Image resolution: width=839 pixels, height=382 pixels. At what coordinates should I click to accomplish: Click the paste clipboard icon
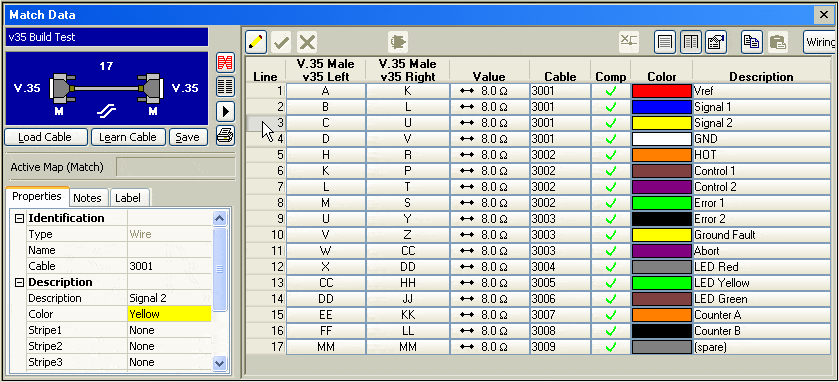(x=777, y=42)
